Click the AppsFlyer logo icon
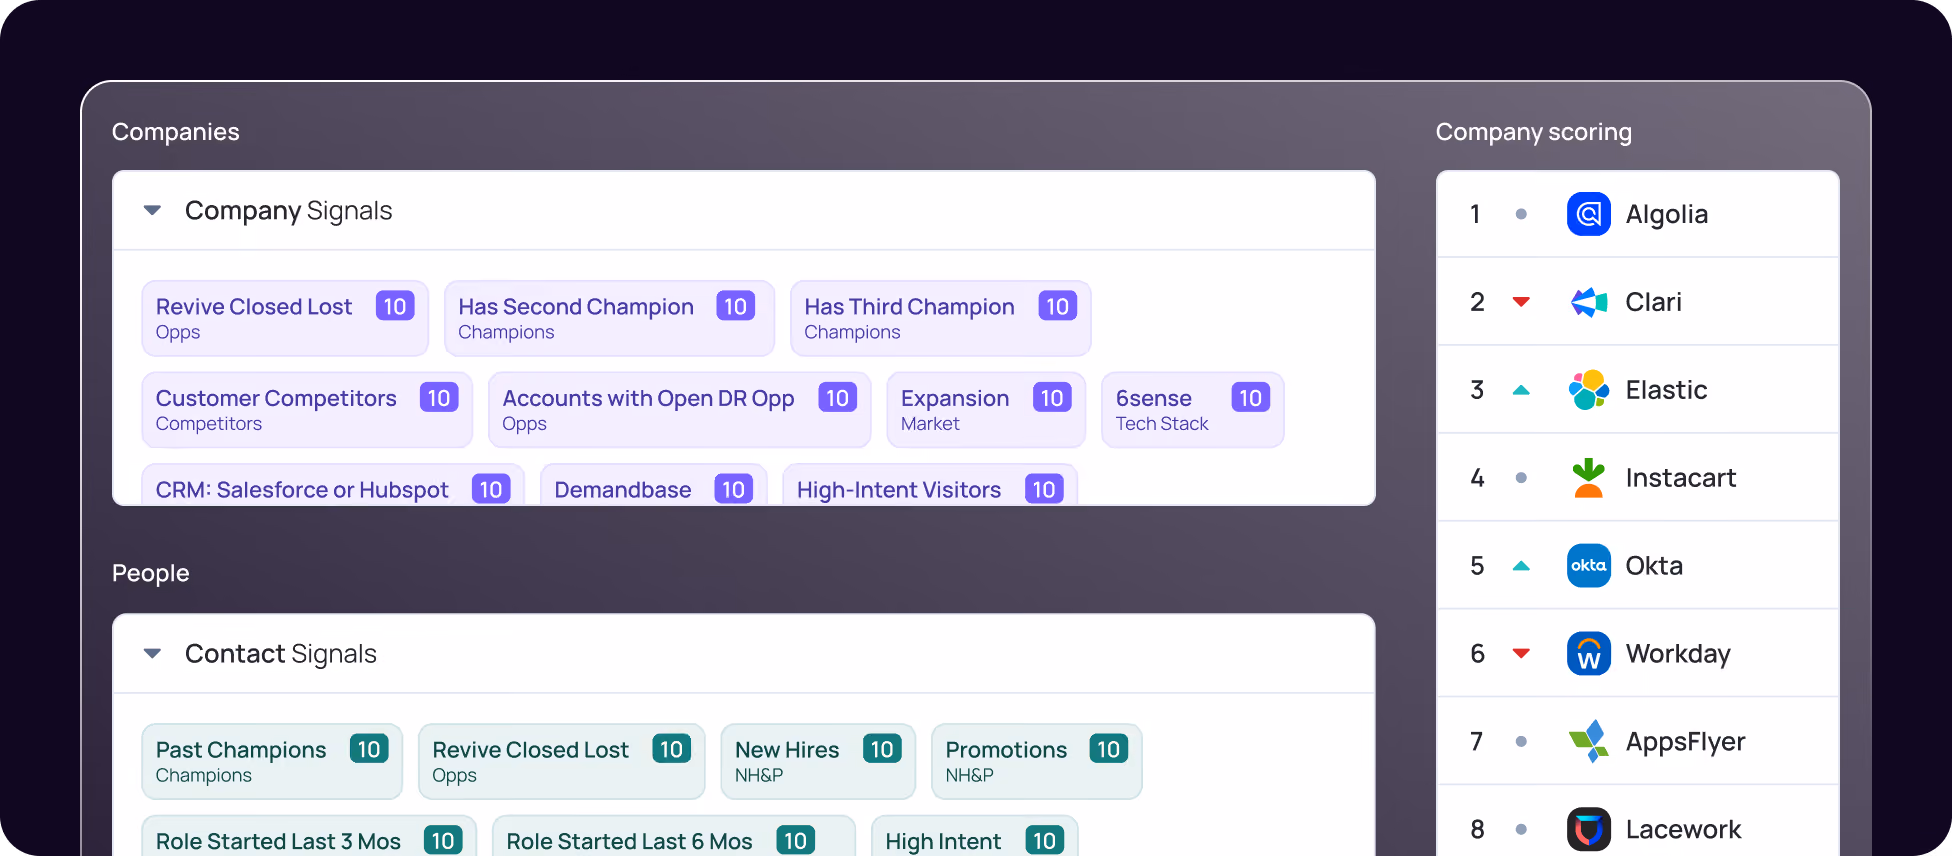Image resolution: width=1952 pixels, height=856 pixels. tap(1588, 742)
